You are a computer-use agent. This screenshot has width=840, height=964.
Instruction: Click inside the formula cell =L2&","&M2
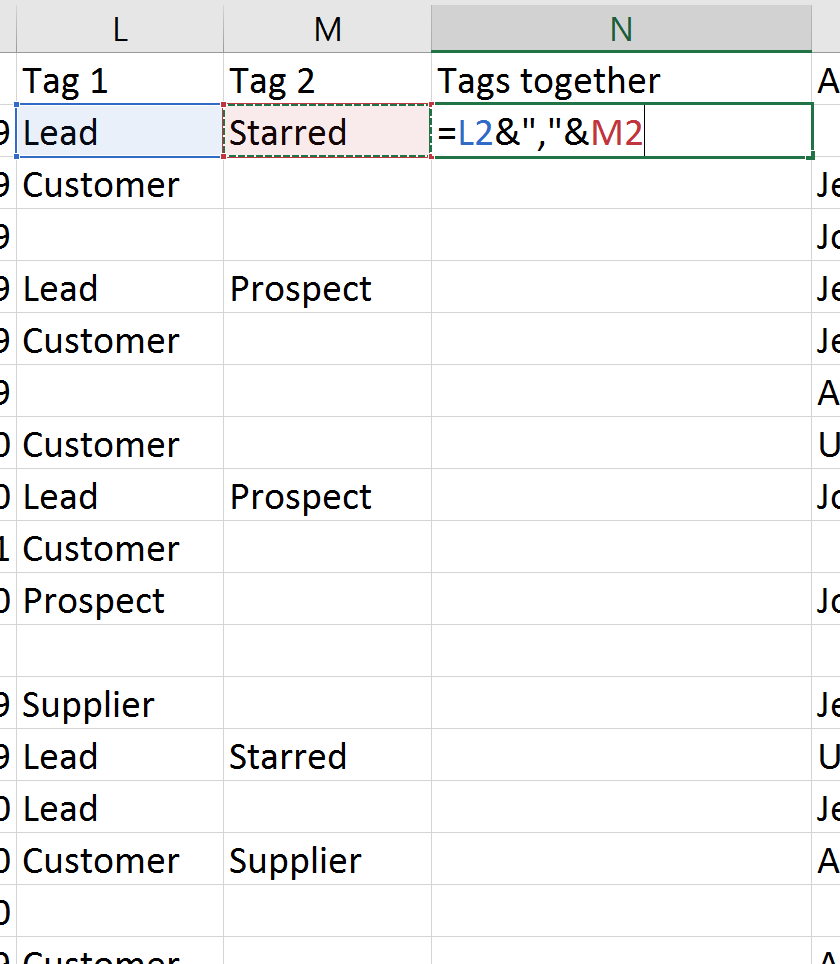tap(622, 132)
